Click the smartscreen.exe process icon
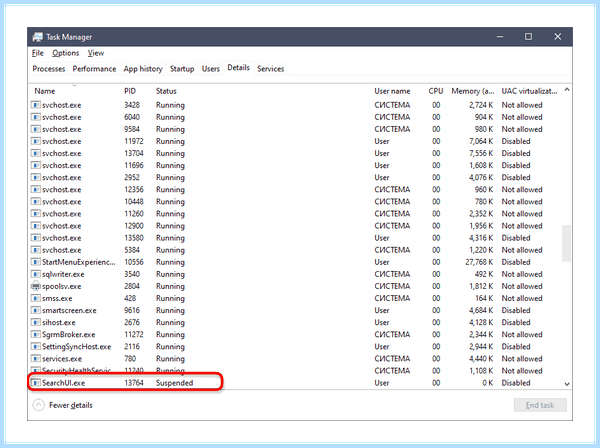The height and width of the screenshot is (448, 600). 36,310
